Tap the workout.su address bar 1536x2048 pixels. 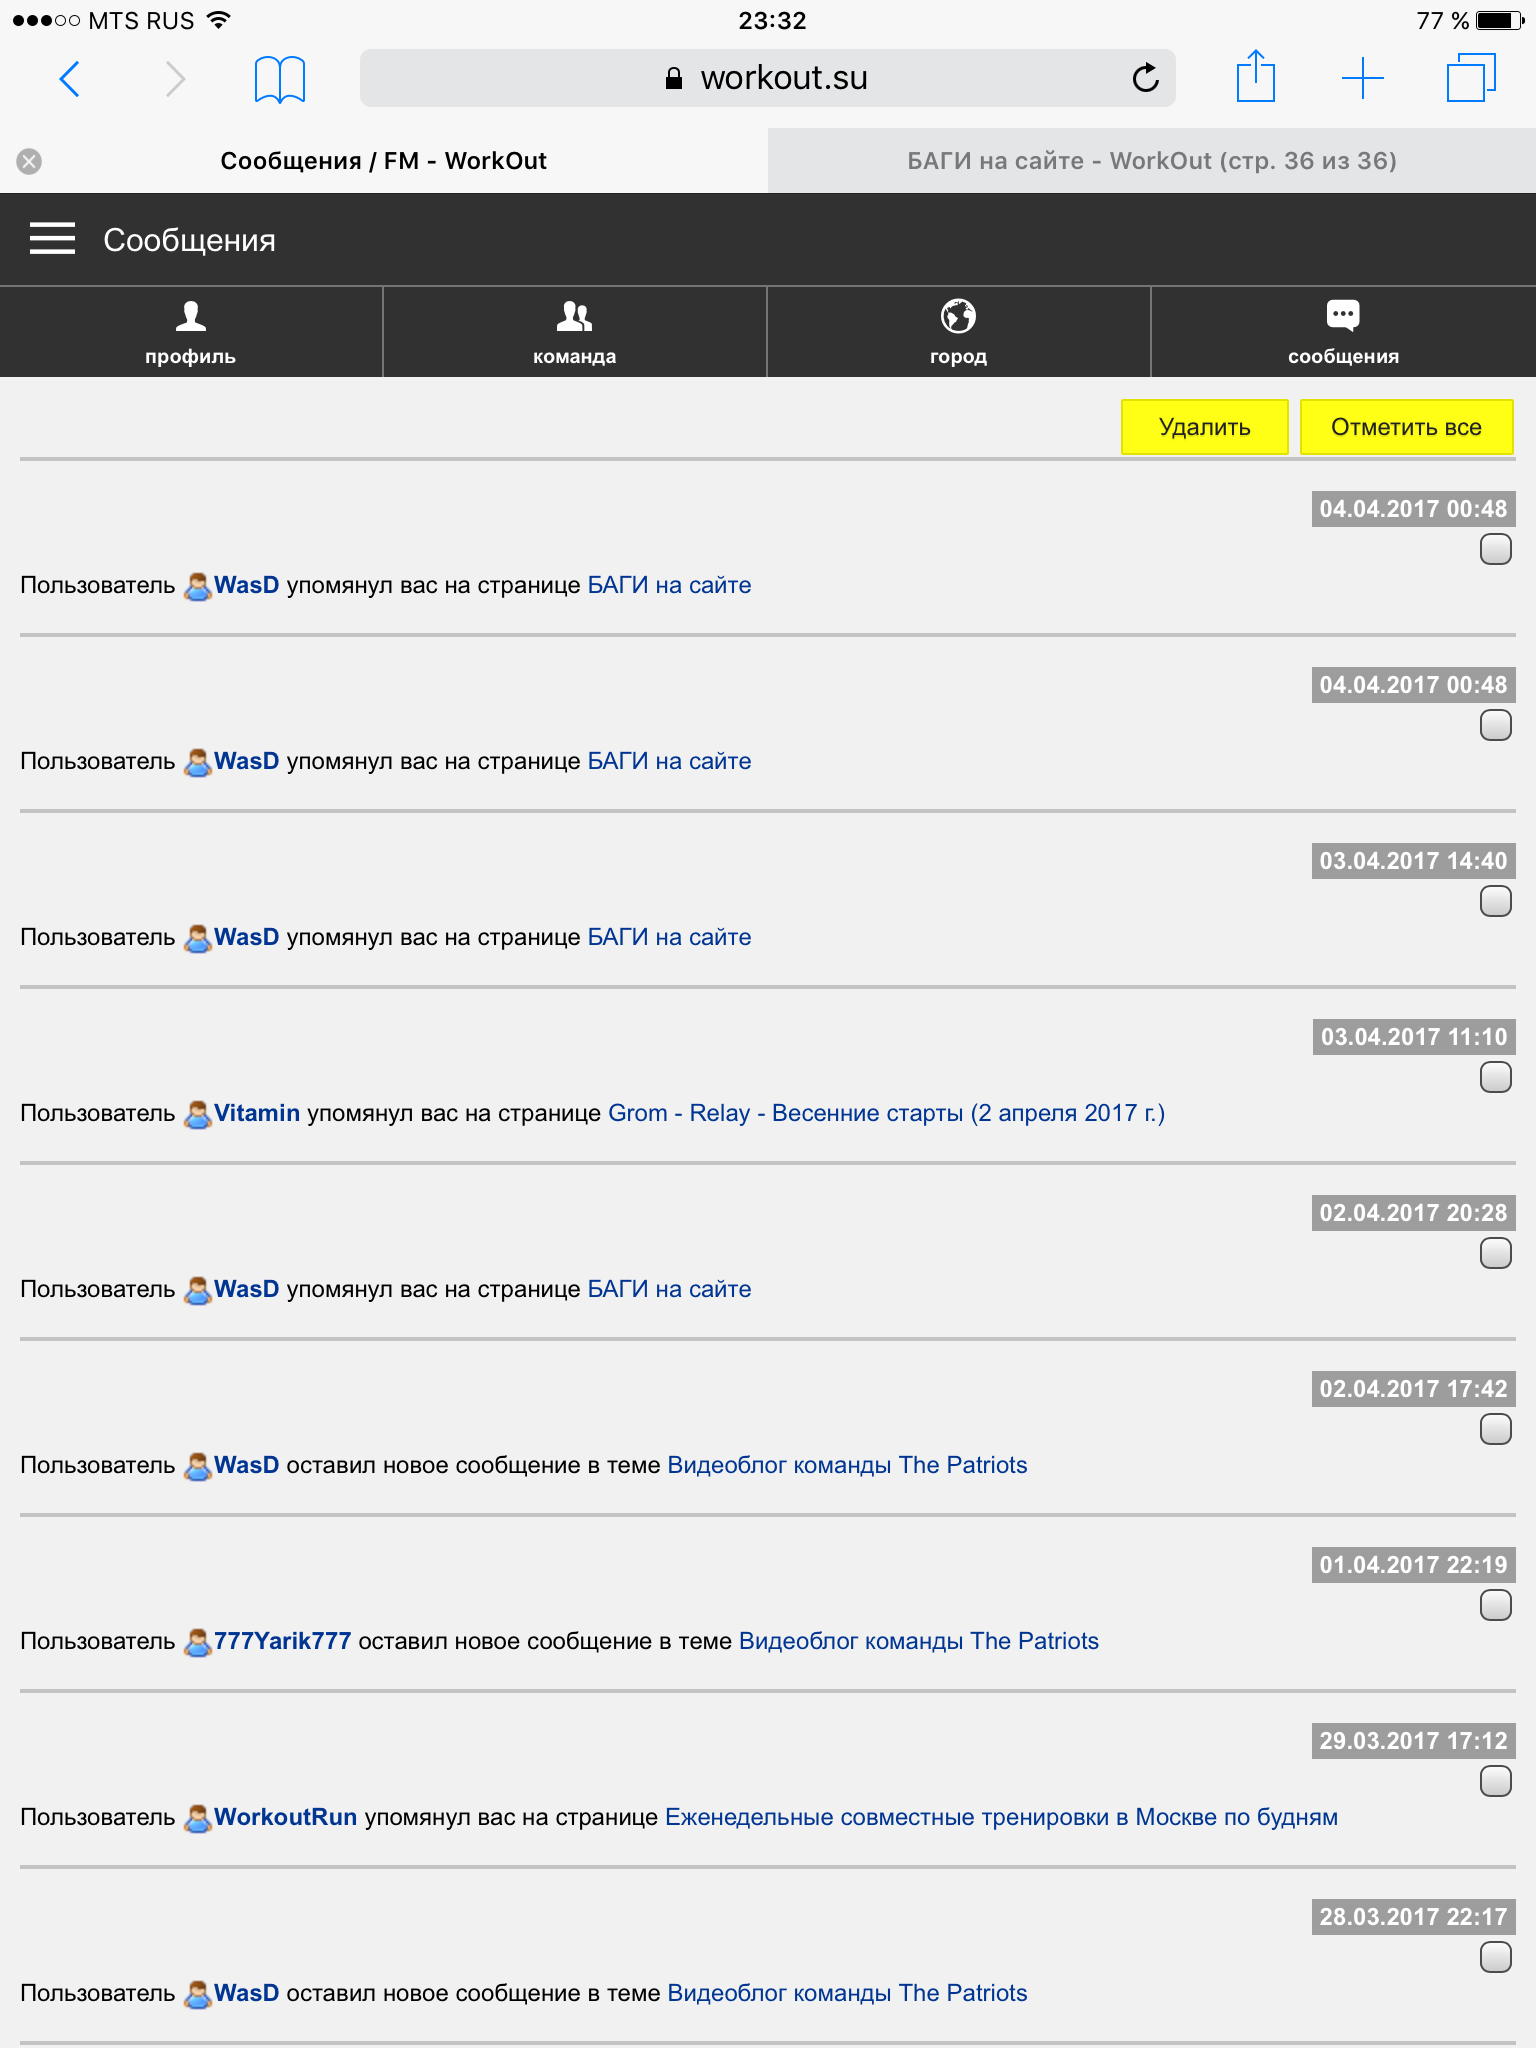coord(766,78)
